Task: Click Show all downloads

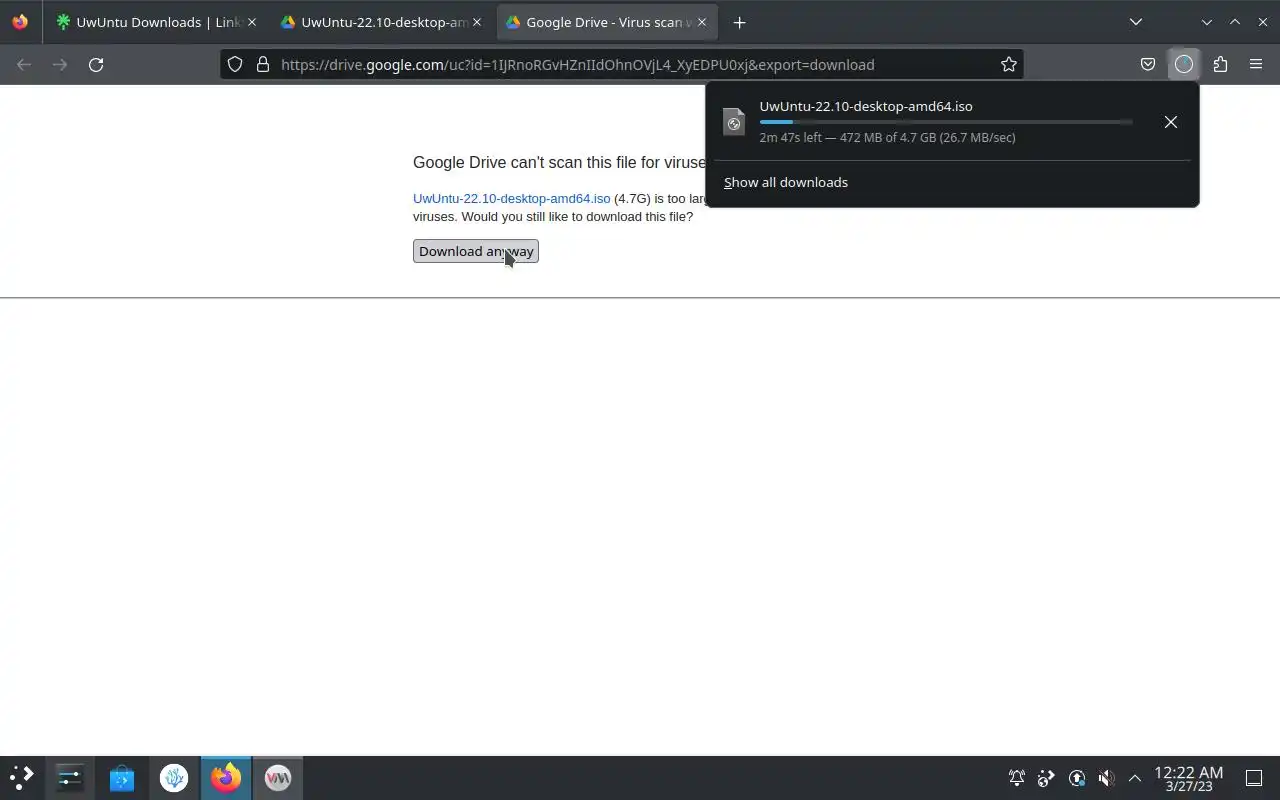Action: pyautogui.click(x=786, y=182)
